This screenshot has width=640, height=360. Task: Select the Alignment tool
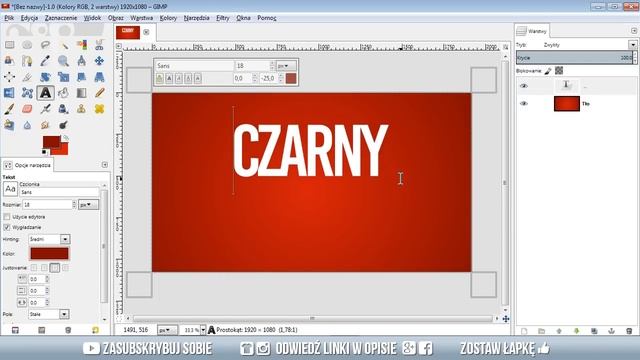tap(9, 77)
